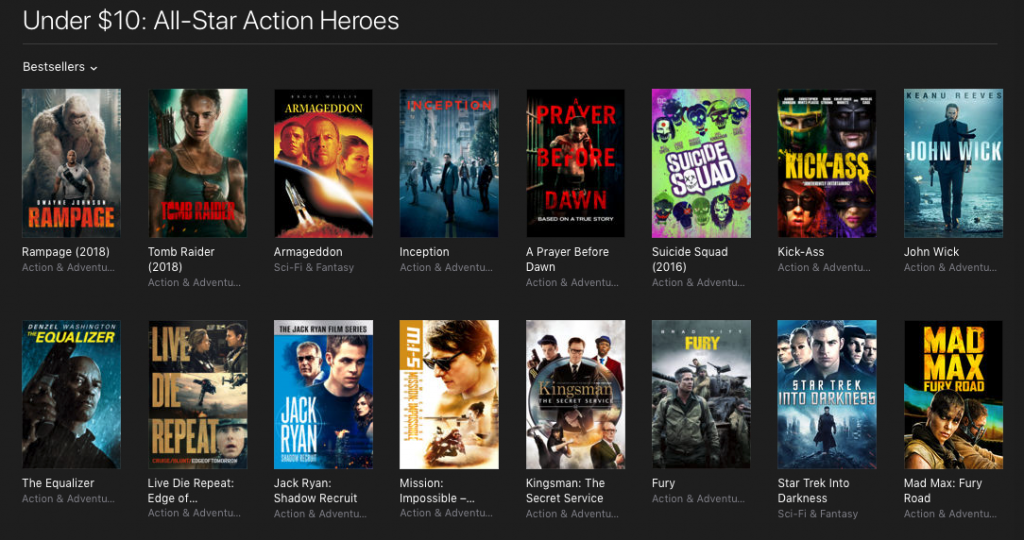
Task: Open the Mission: Impossible movie poster
Action: (x=449, y=394)
